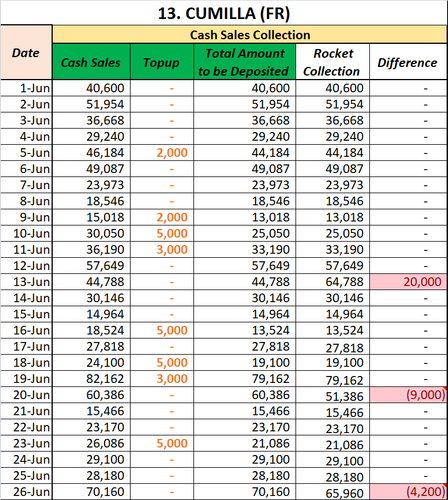Select the 20,000 difference cell on 13-Jun
The image size is (448, 500).
pyautogui.click(x=408, y=282)
